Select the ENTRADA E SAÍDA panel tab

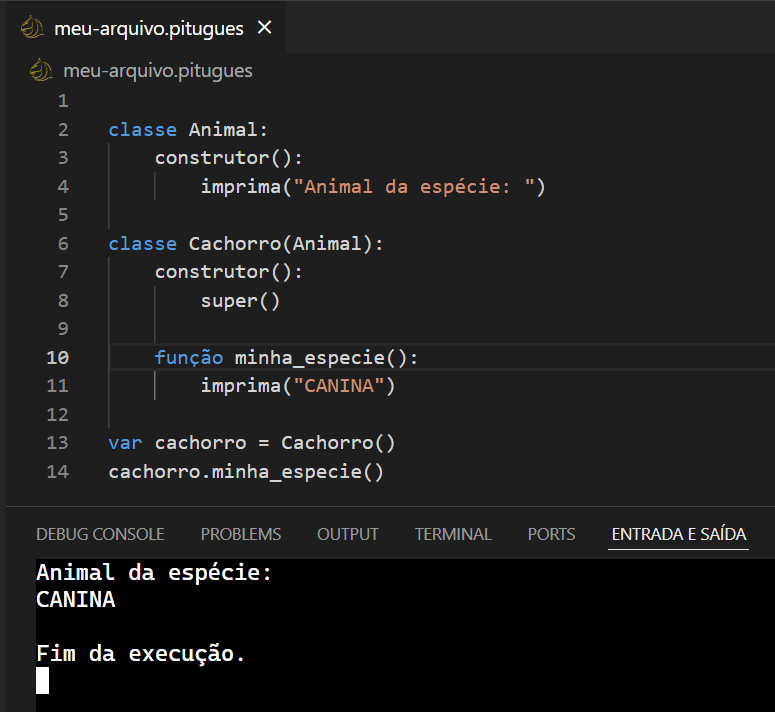(679, 534)
